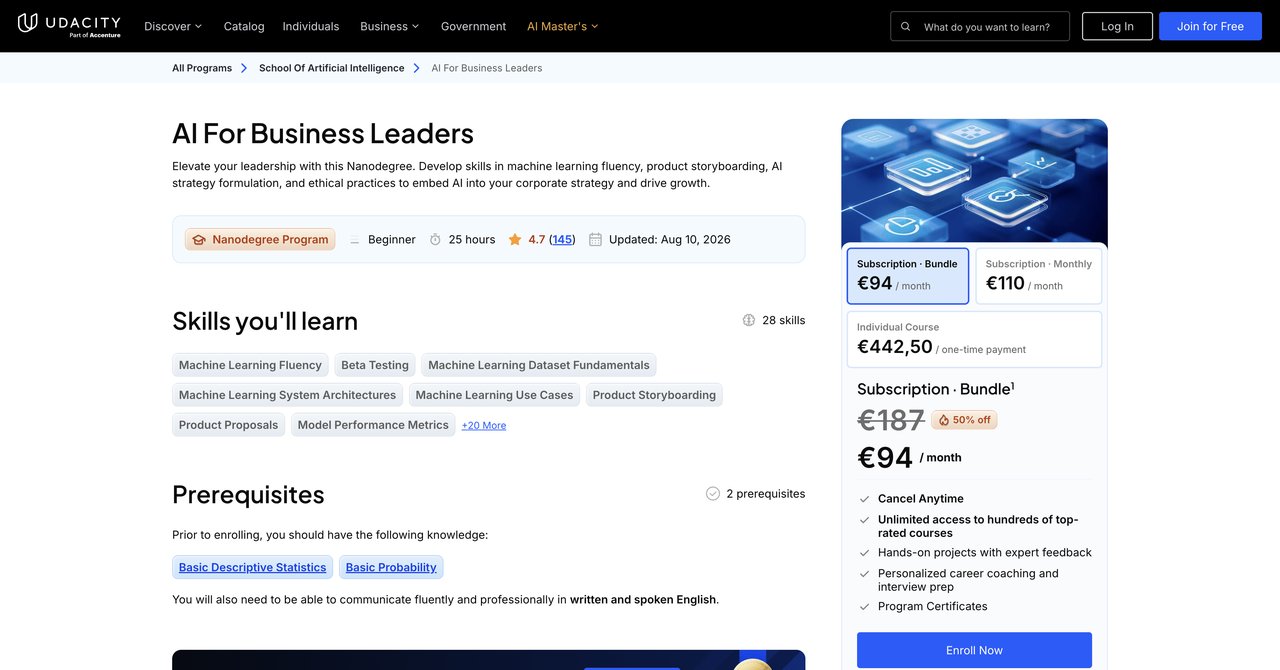
Task: Open Basic Descriptive Statistics prerequisite link
Action: click(252, 567)
